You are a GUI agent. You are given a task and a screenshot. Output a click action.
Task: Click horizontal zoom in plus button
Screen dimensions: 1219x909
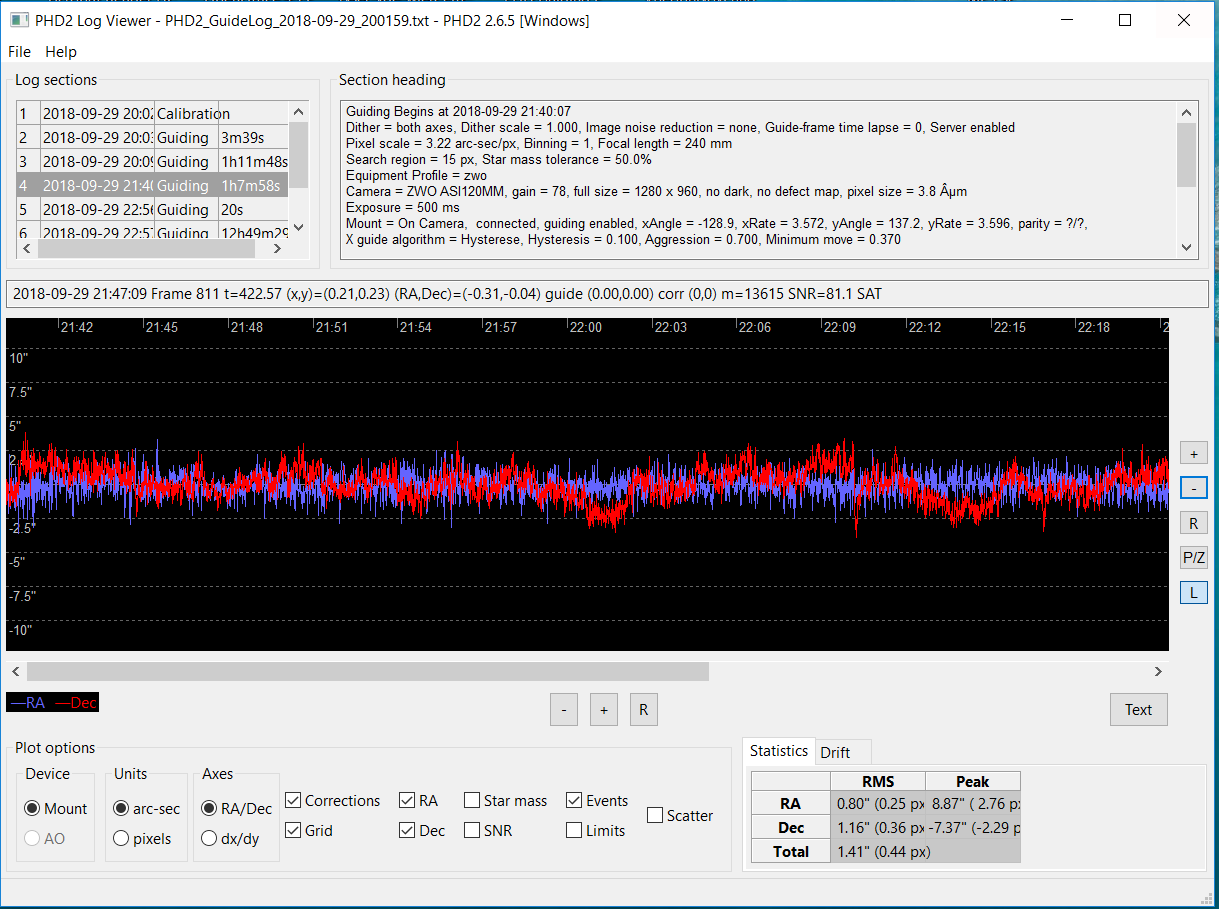click(604, 710)
